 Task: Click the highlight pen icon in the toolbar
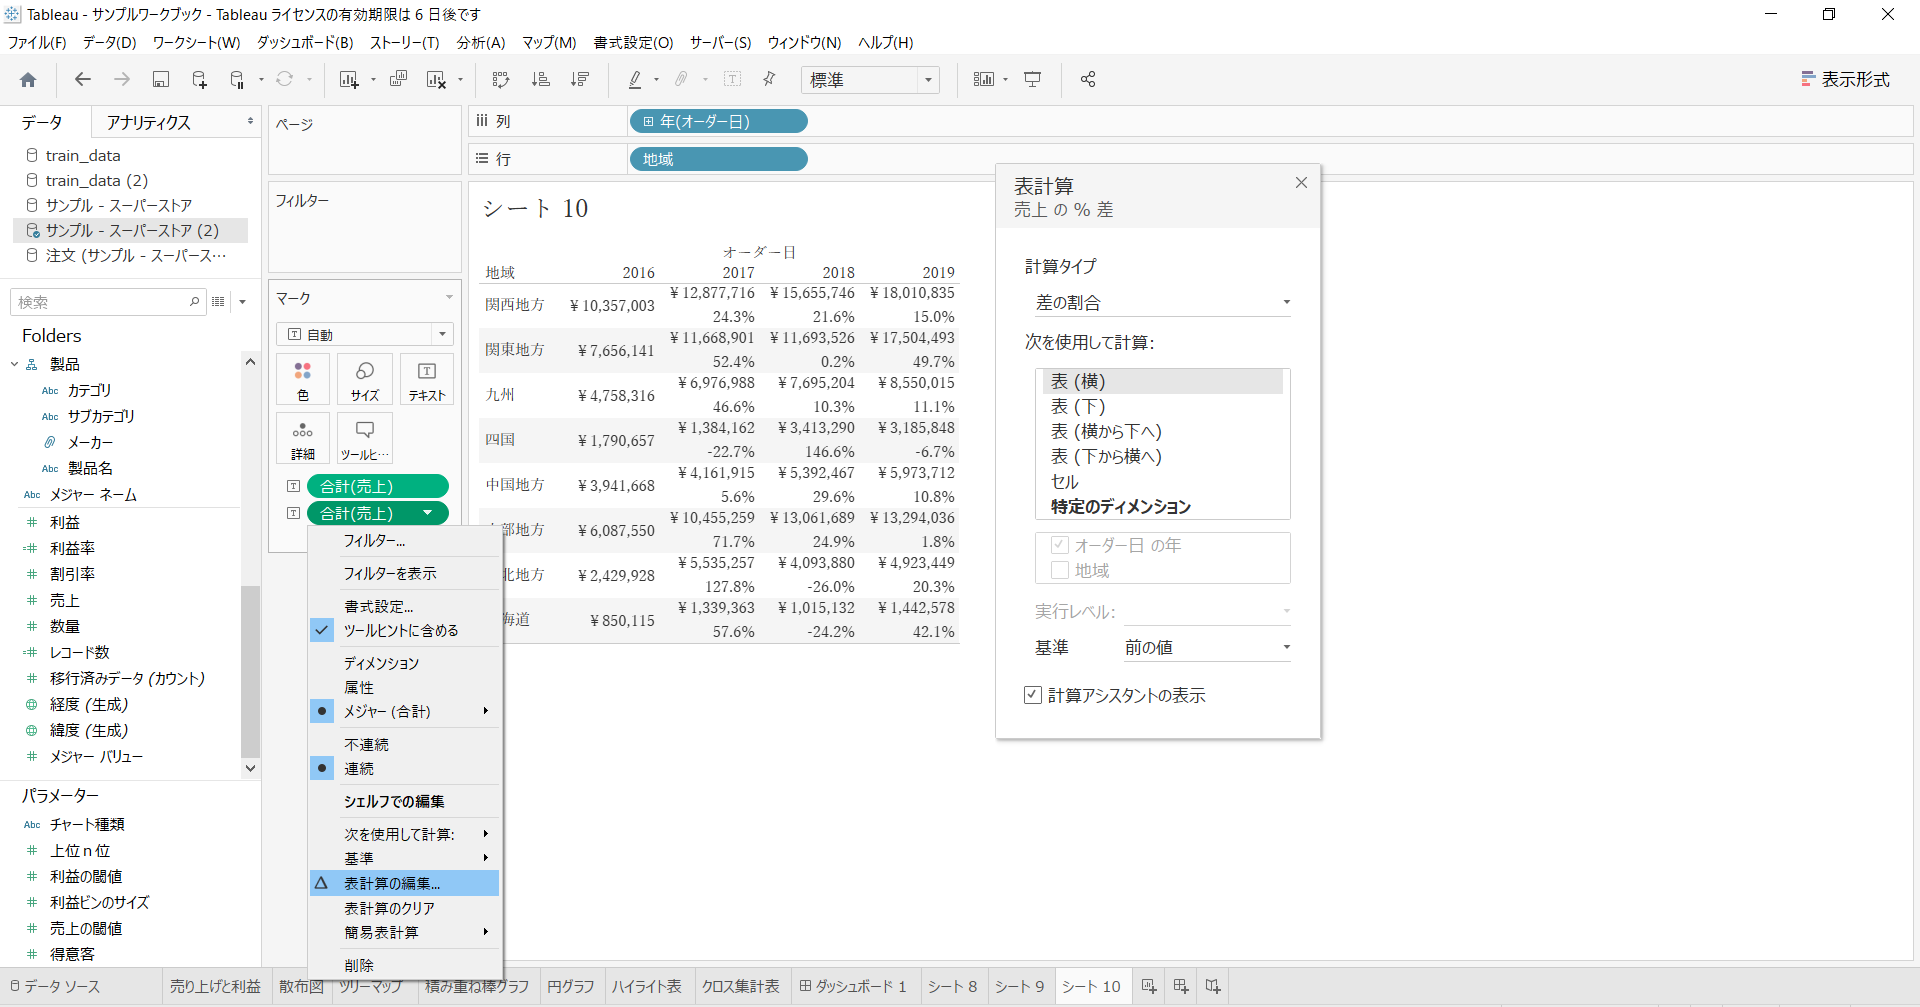click(635, 80)
